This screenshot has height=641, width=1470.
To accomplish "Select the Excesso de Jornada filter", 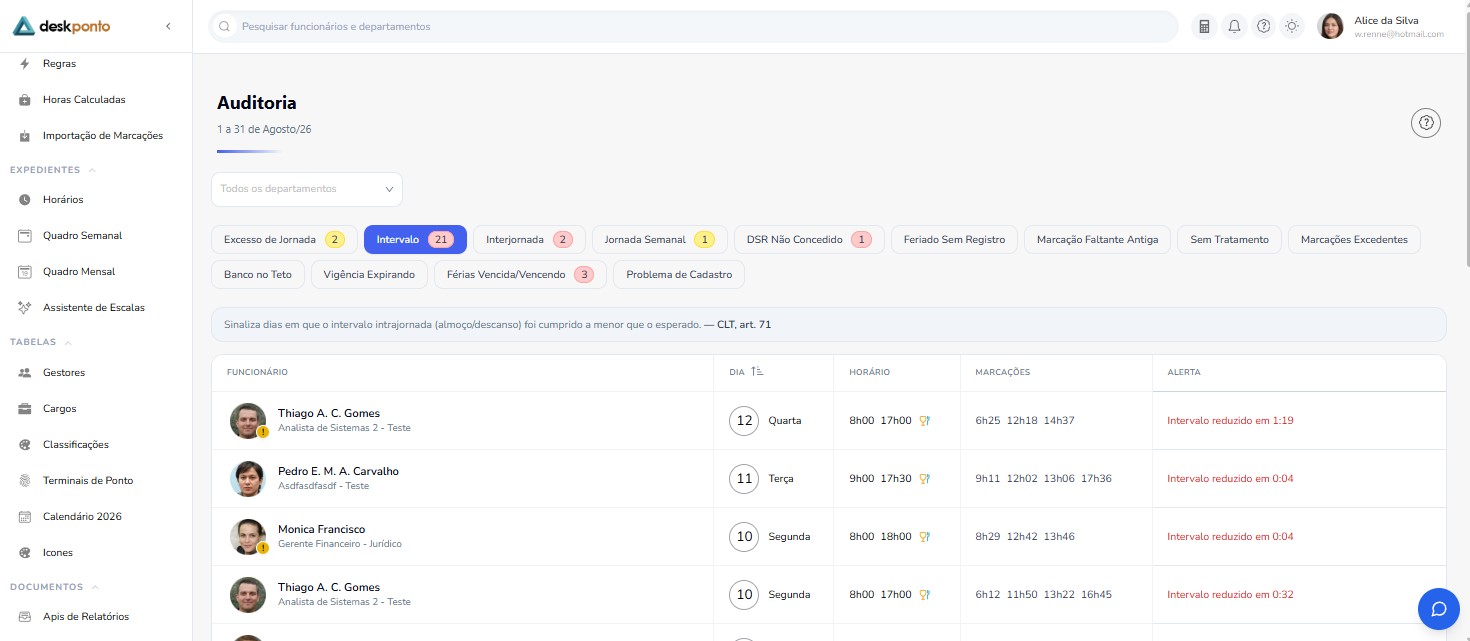I will coord(284,240).
